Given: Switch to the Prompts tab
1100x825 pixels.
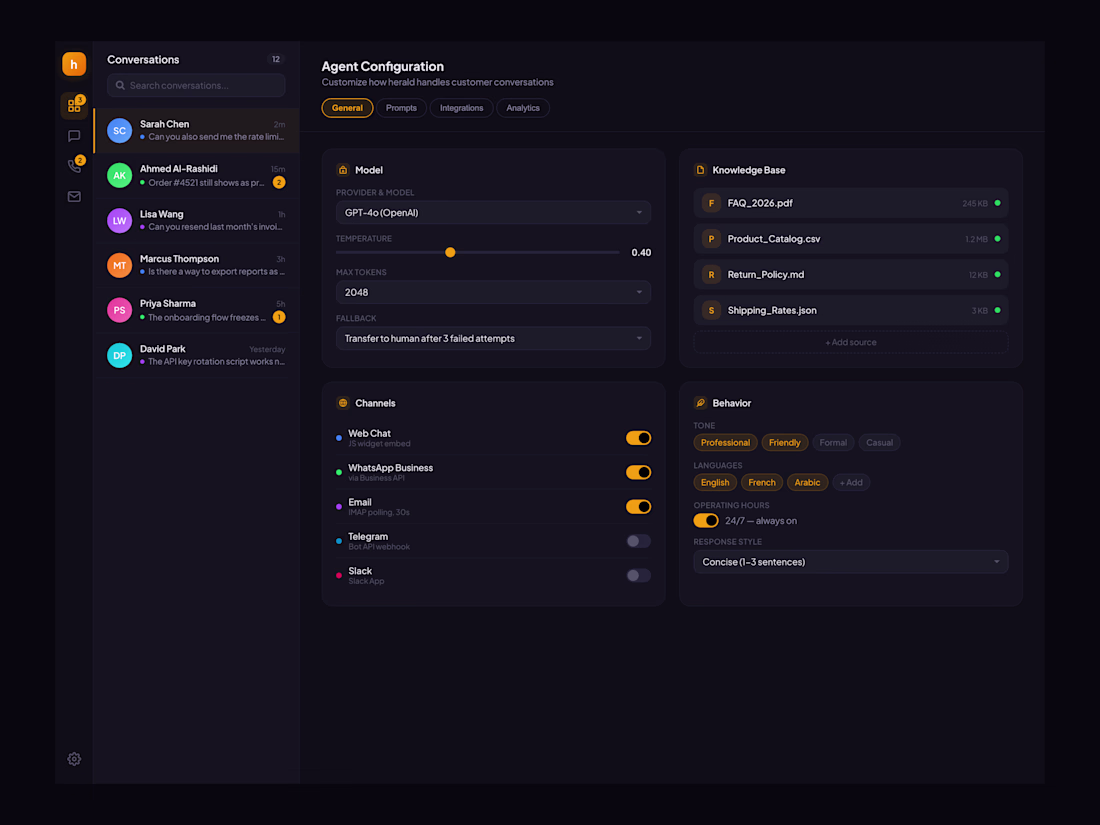Looking at the screenshot, I should [401, 108].
